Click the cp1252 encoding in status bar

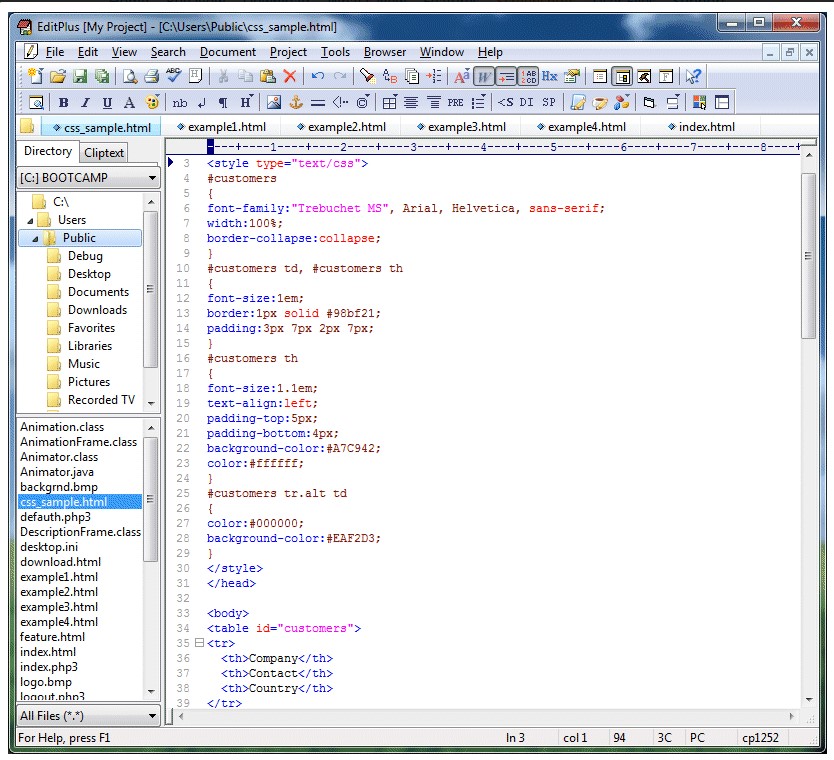pyautogui.click(x=760, y=738)
